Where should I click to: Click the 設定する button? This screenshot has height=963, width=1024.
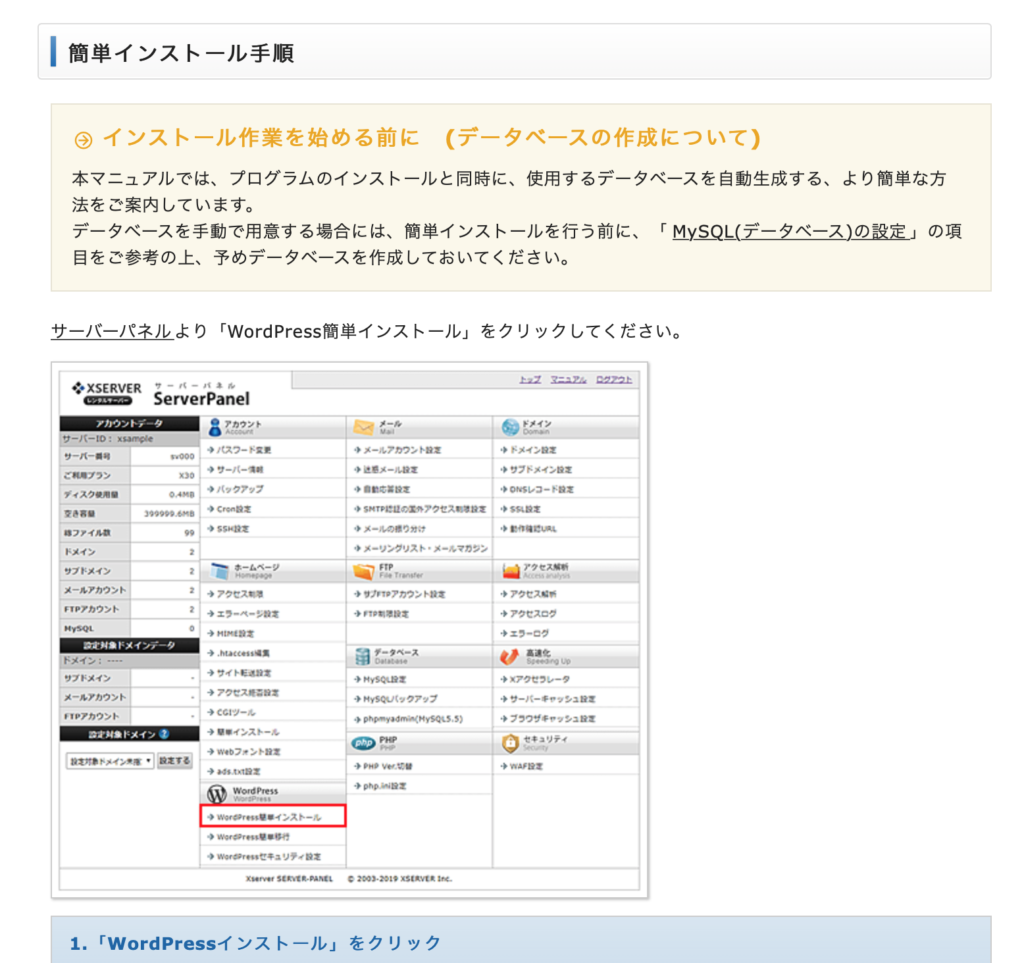pos(174,761)
